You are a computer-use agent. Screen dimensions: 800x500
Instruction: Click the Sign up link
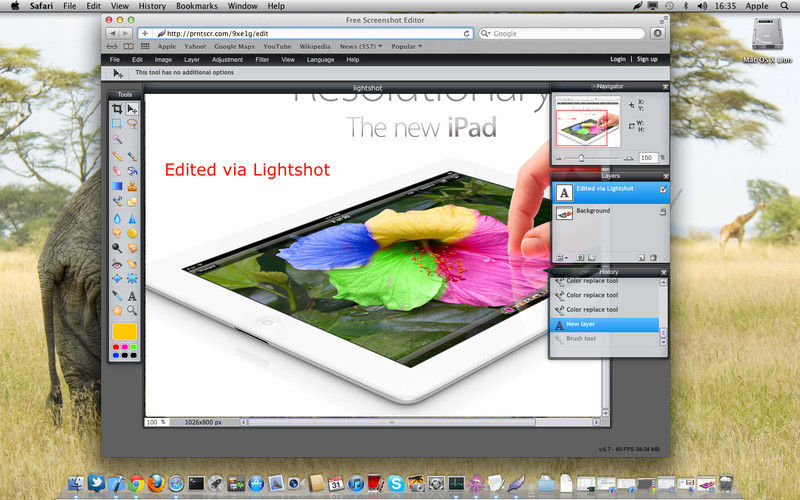(x=647, y=59)
